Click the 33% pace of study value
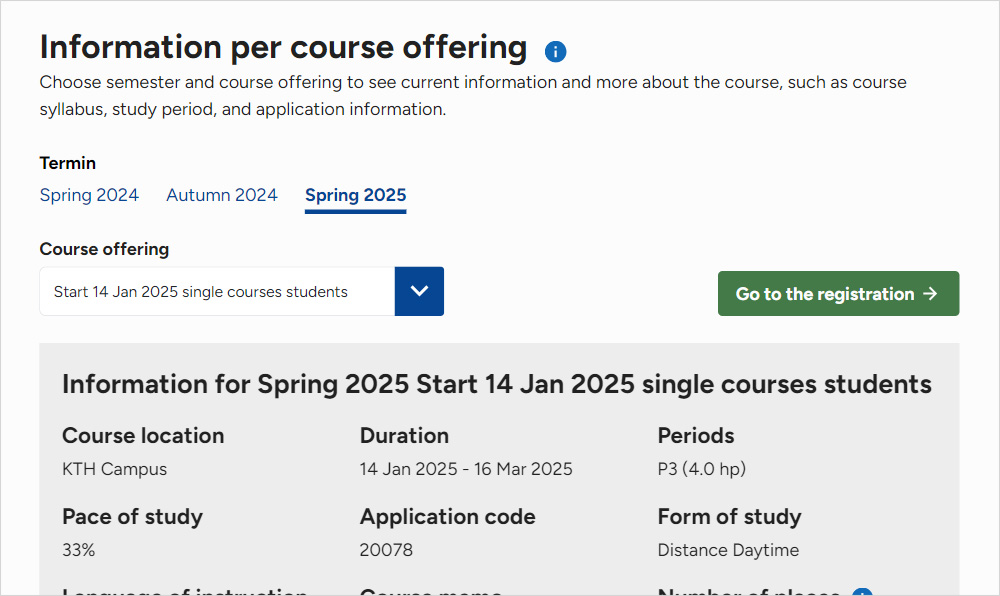1000x596 pixels. (79, 550)
